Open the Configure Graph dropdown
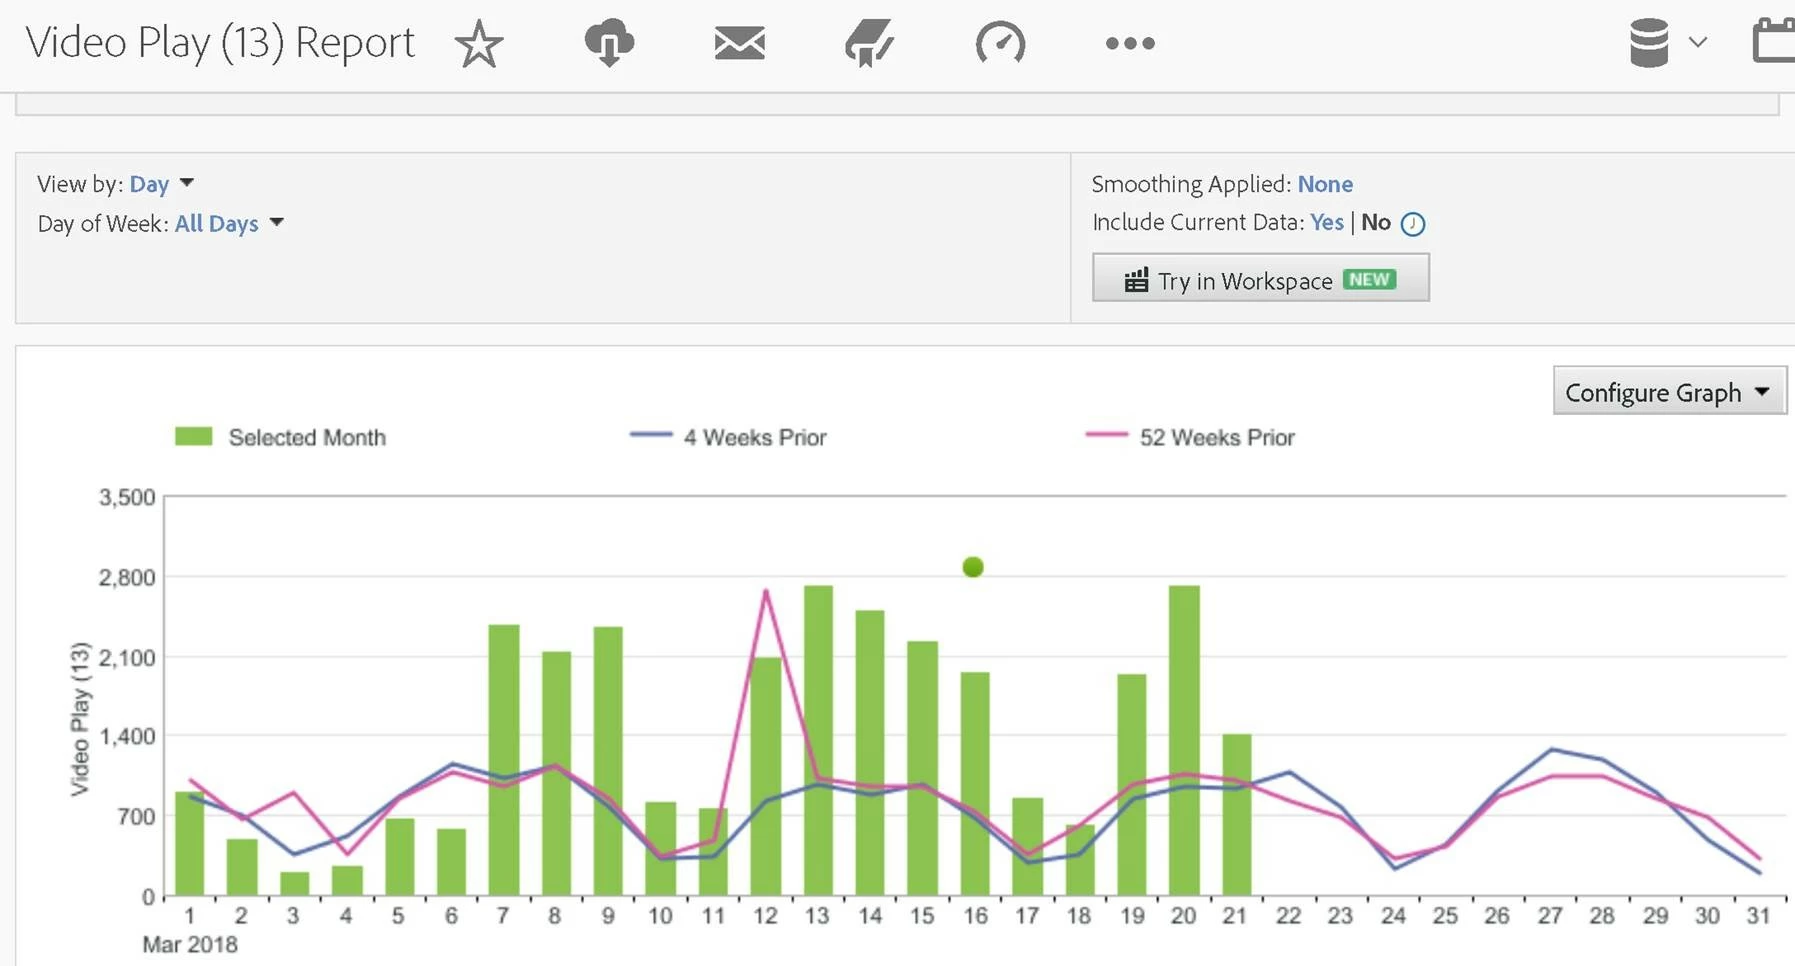The height and width of the screenshot is (966, 1795). click(1669, 391)
